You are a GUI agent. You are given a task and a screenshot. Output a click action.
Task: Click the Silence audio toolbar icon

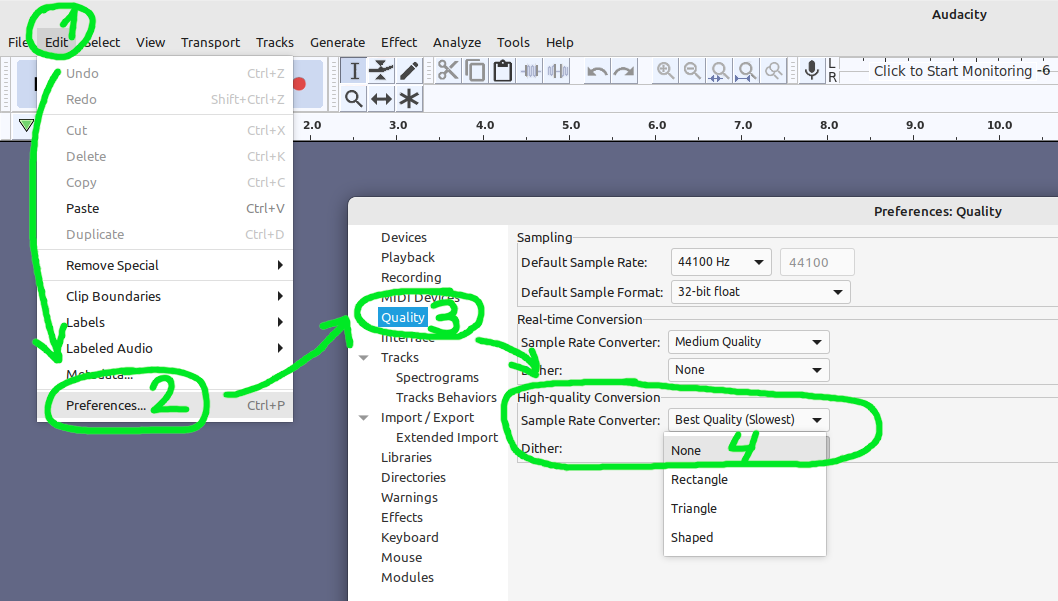tap(557, 71)
